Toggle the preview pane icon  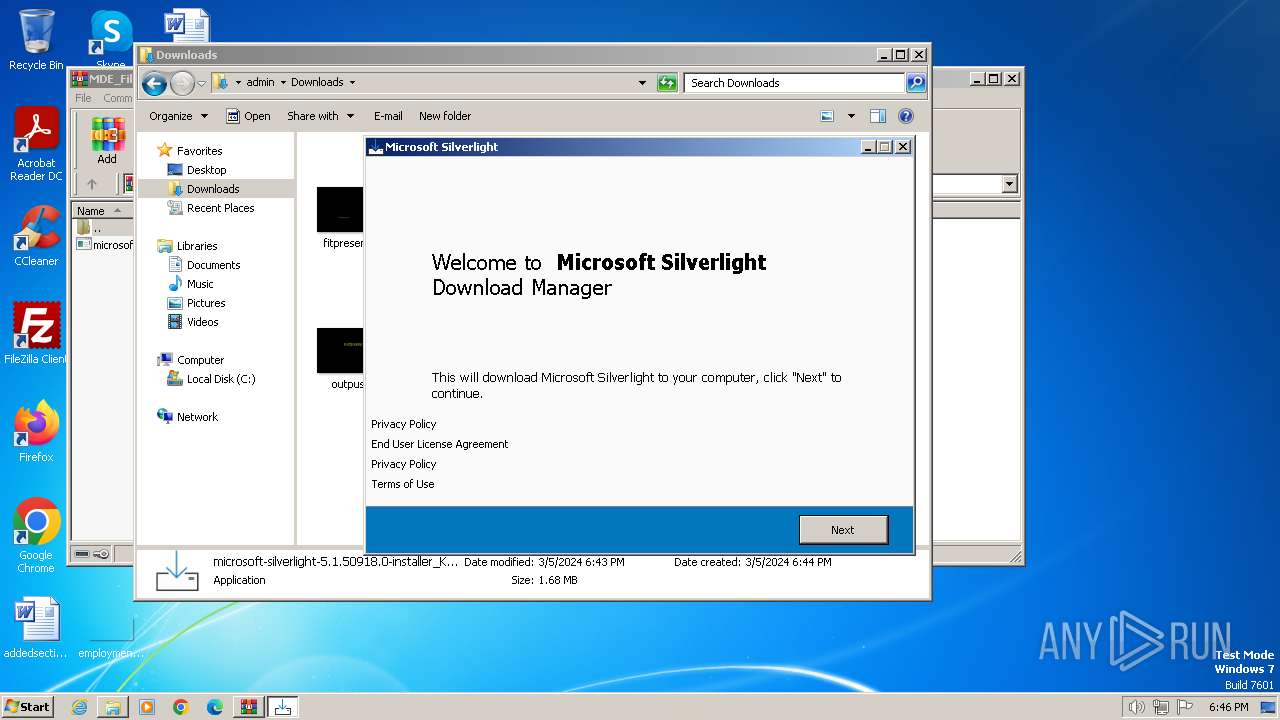coord(878,116)
